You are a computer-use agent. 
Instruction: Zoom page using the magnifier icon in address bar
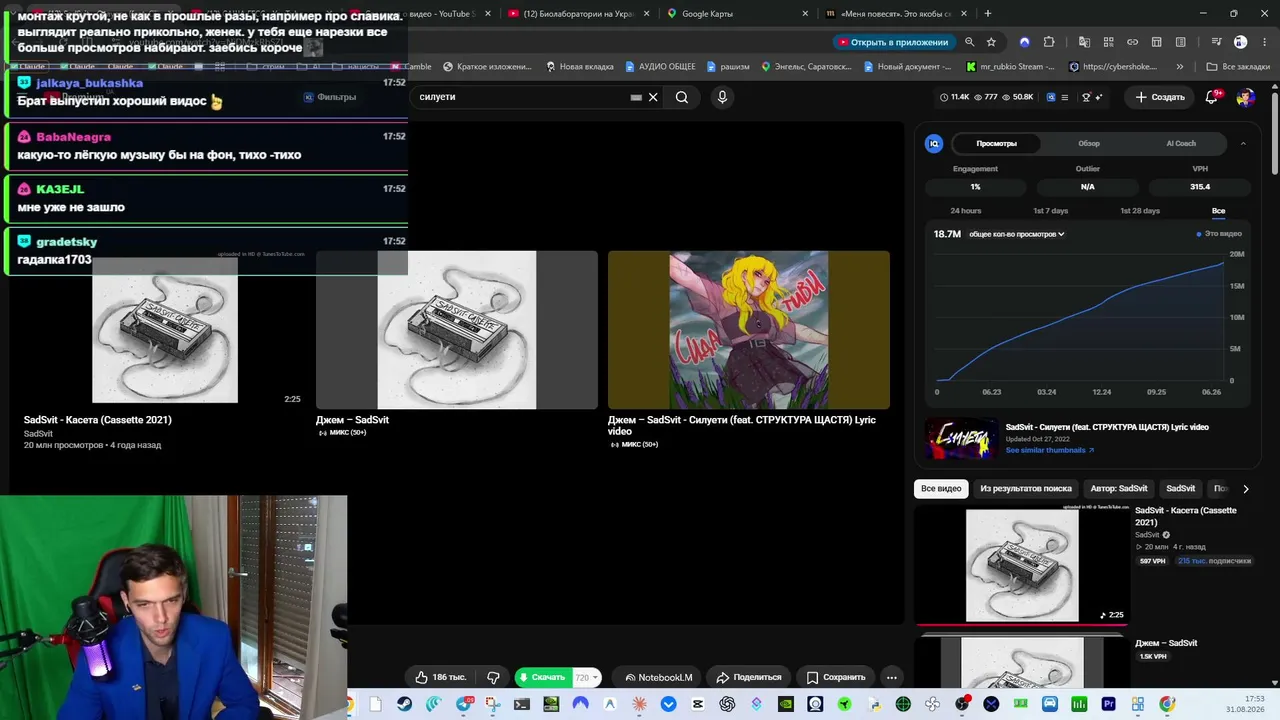pyautogui.click(x=969, y=42)
